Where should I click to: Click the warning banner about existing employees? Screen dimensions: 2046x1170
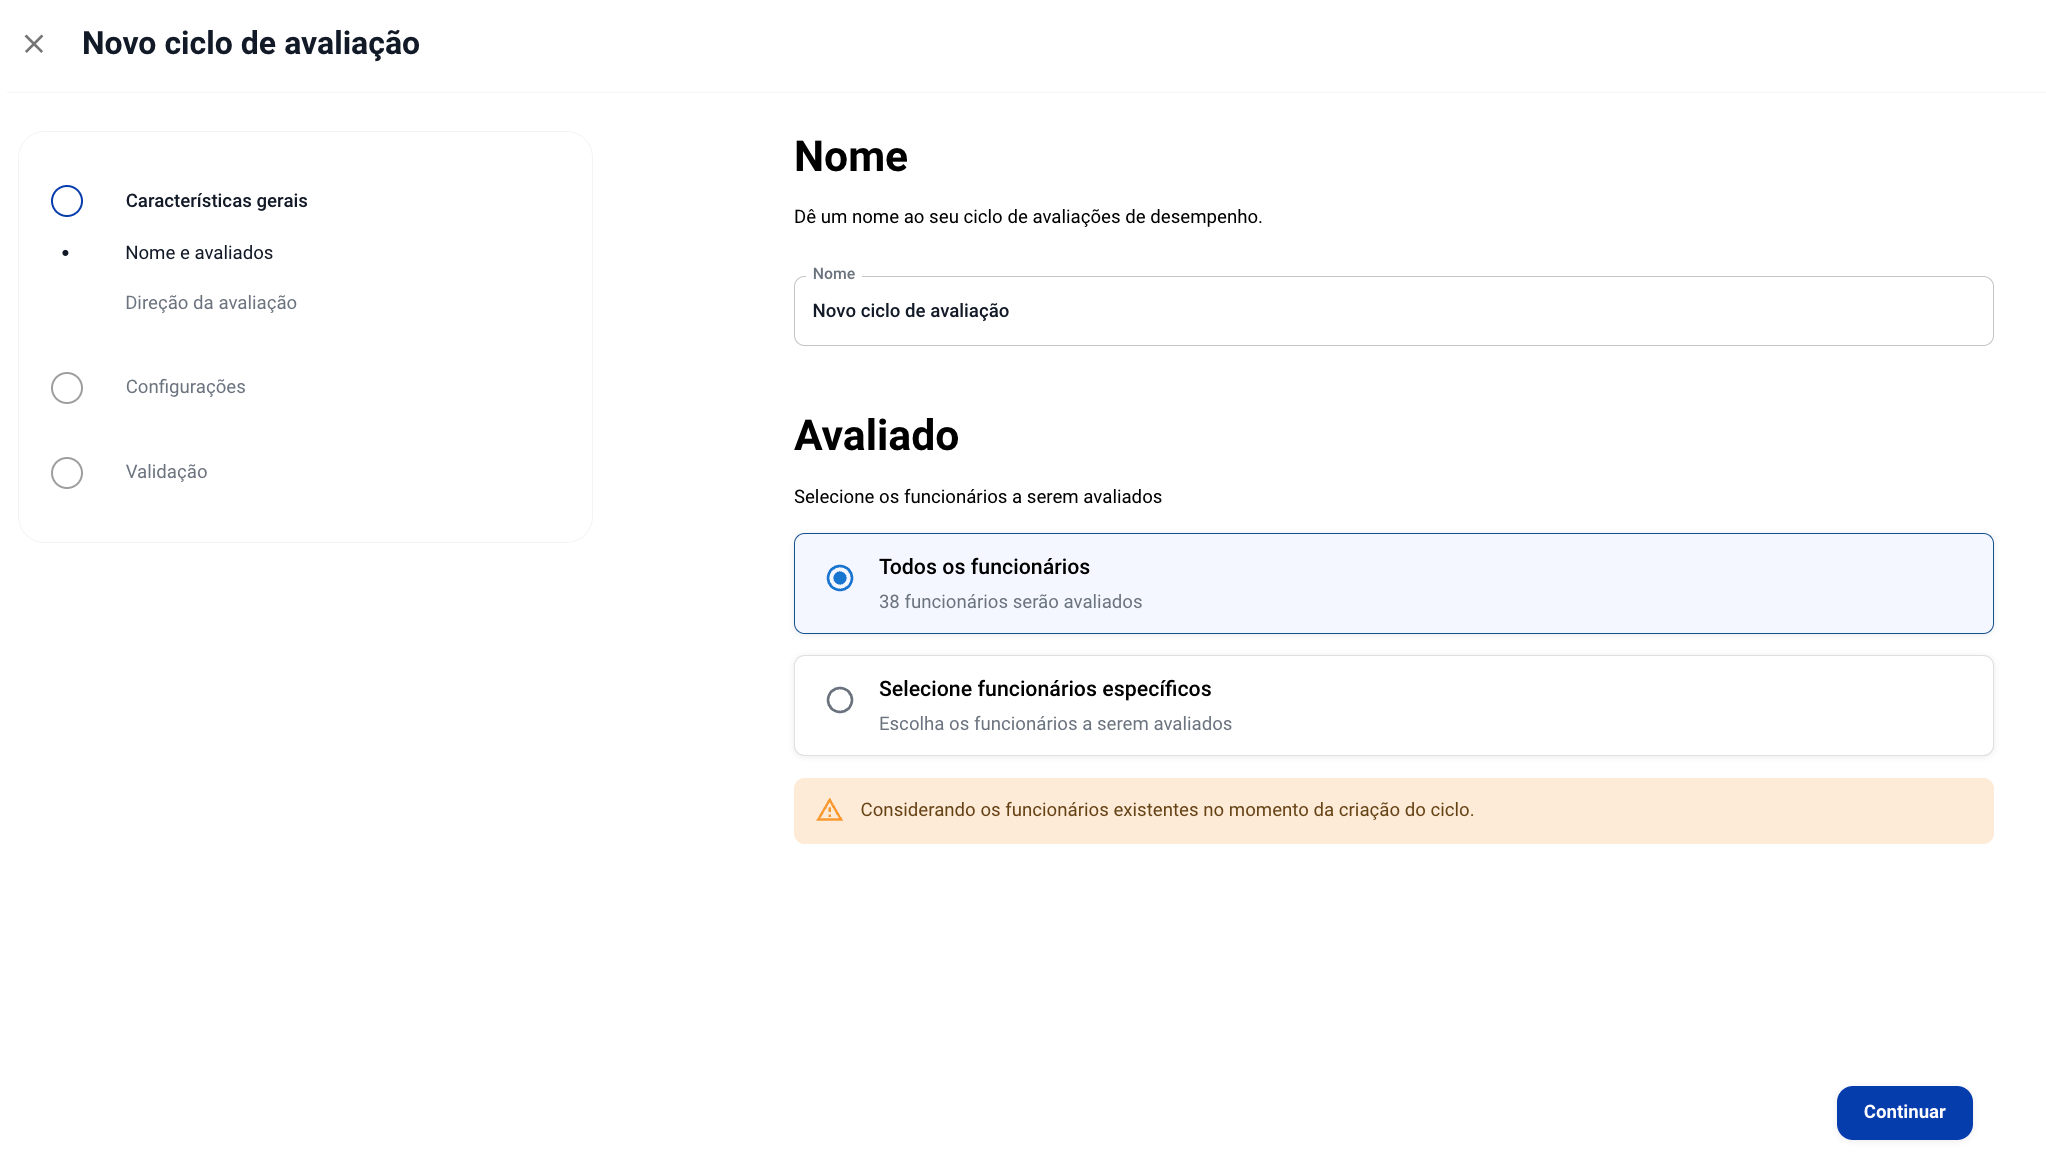coord(1392,811)
